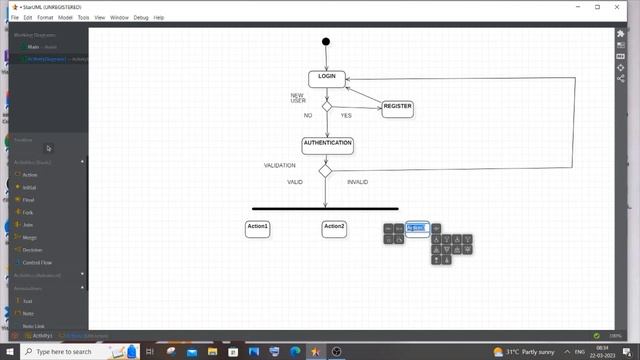
Task: Open OBS Studio from the taskbar
Action: pos(336,351)
